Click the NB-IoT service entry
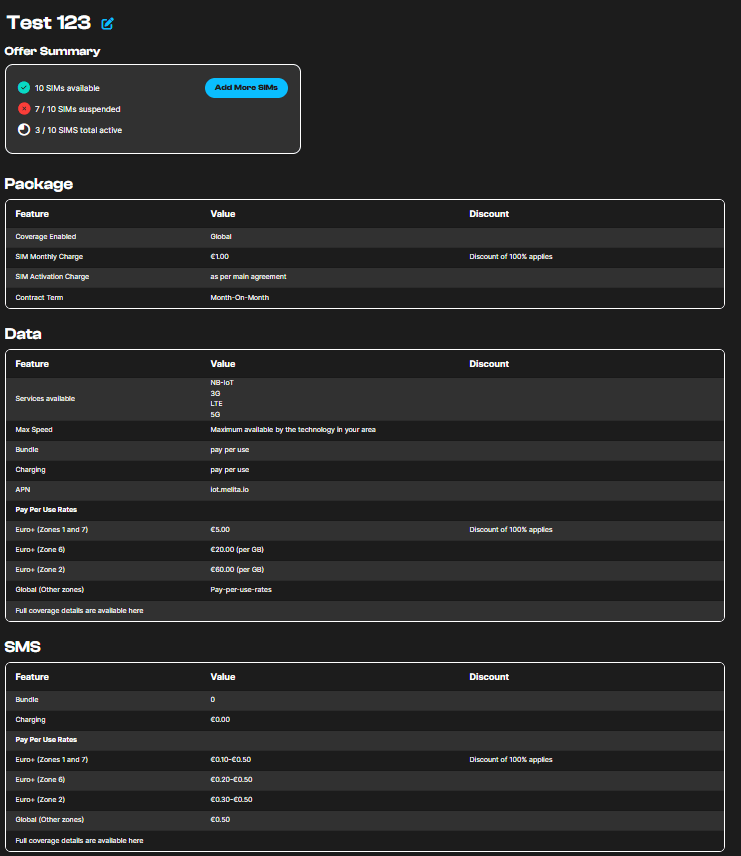The width and height of the screenshot is (741, 856). click(222, 383)
